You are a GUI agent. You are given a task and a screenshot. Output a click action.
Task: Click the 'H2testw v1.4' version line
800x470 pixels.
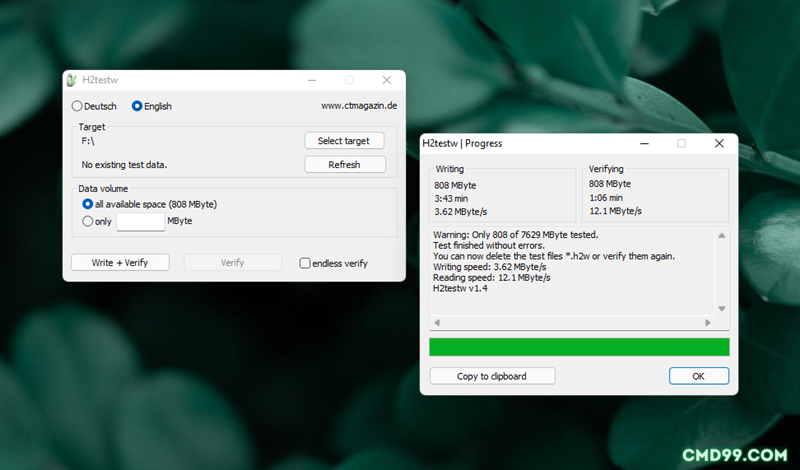[x=460, y=288]
